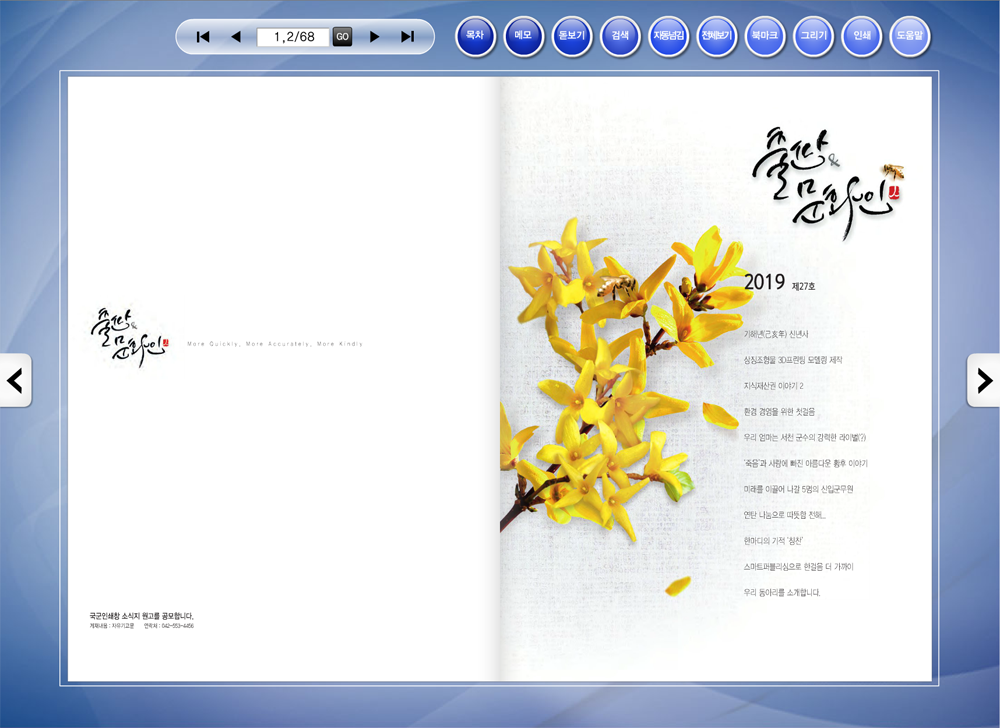Click contents entry '지식재산권 이야기 2'

click(773, 386)
